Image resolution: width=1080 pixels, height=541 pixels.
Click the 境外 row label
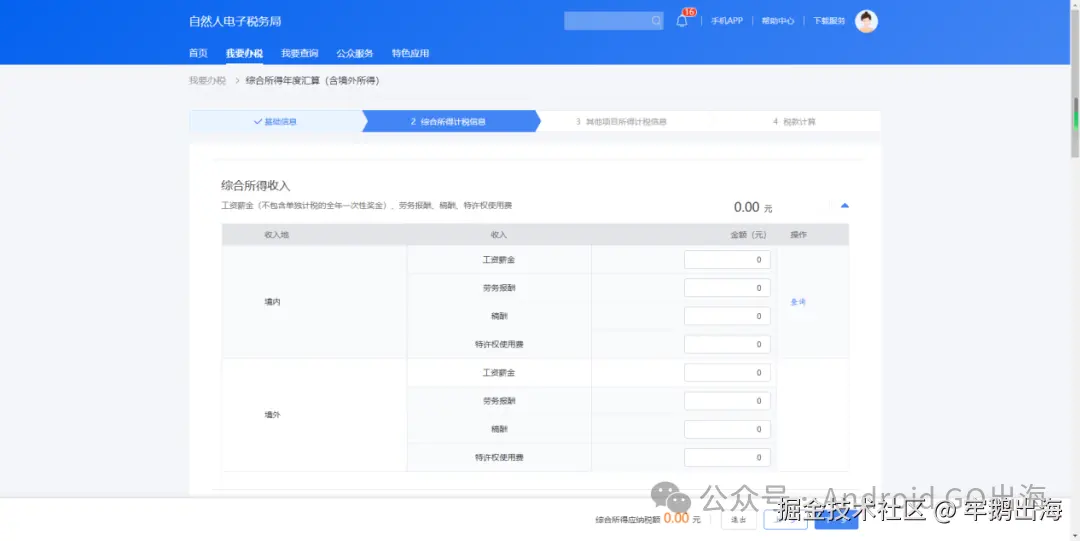click(272, 415)
